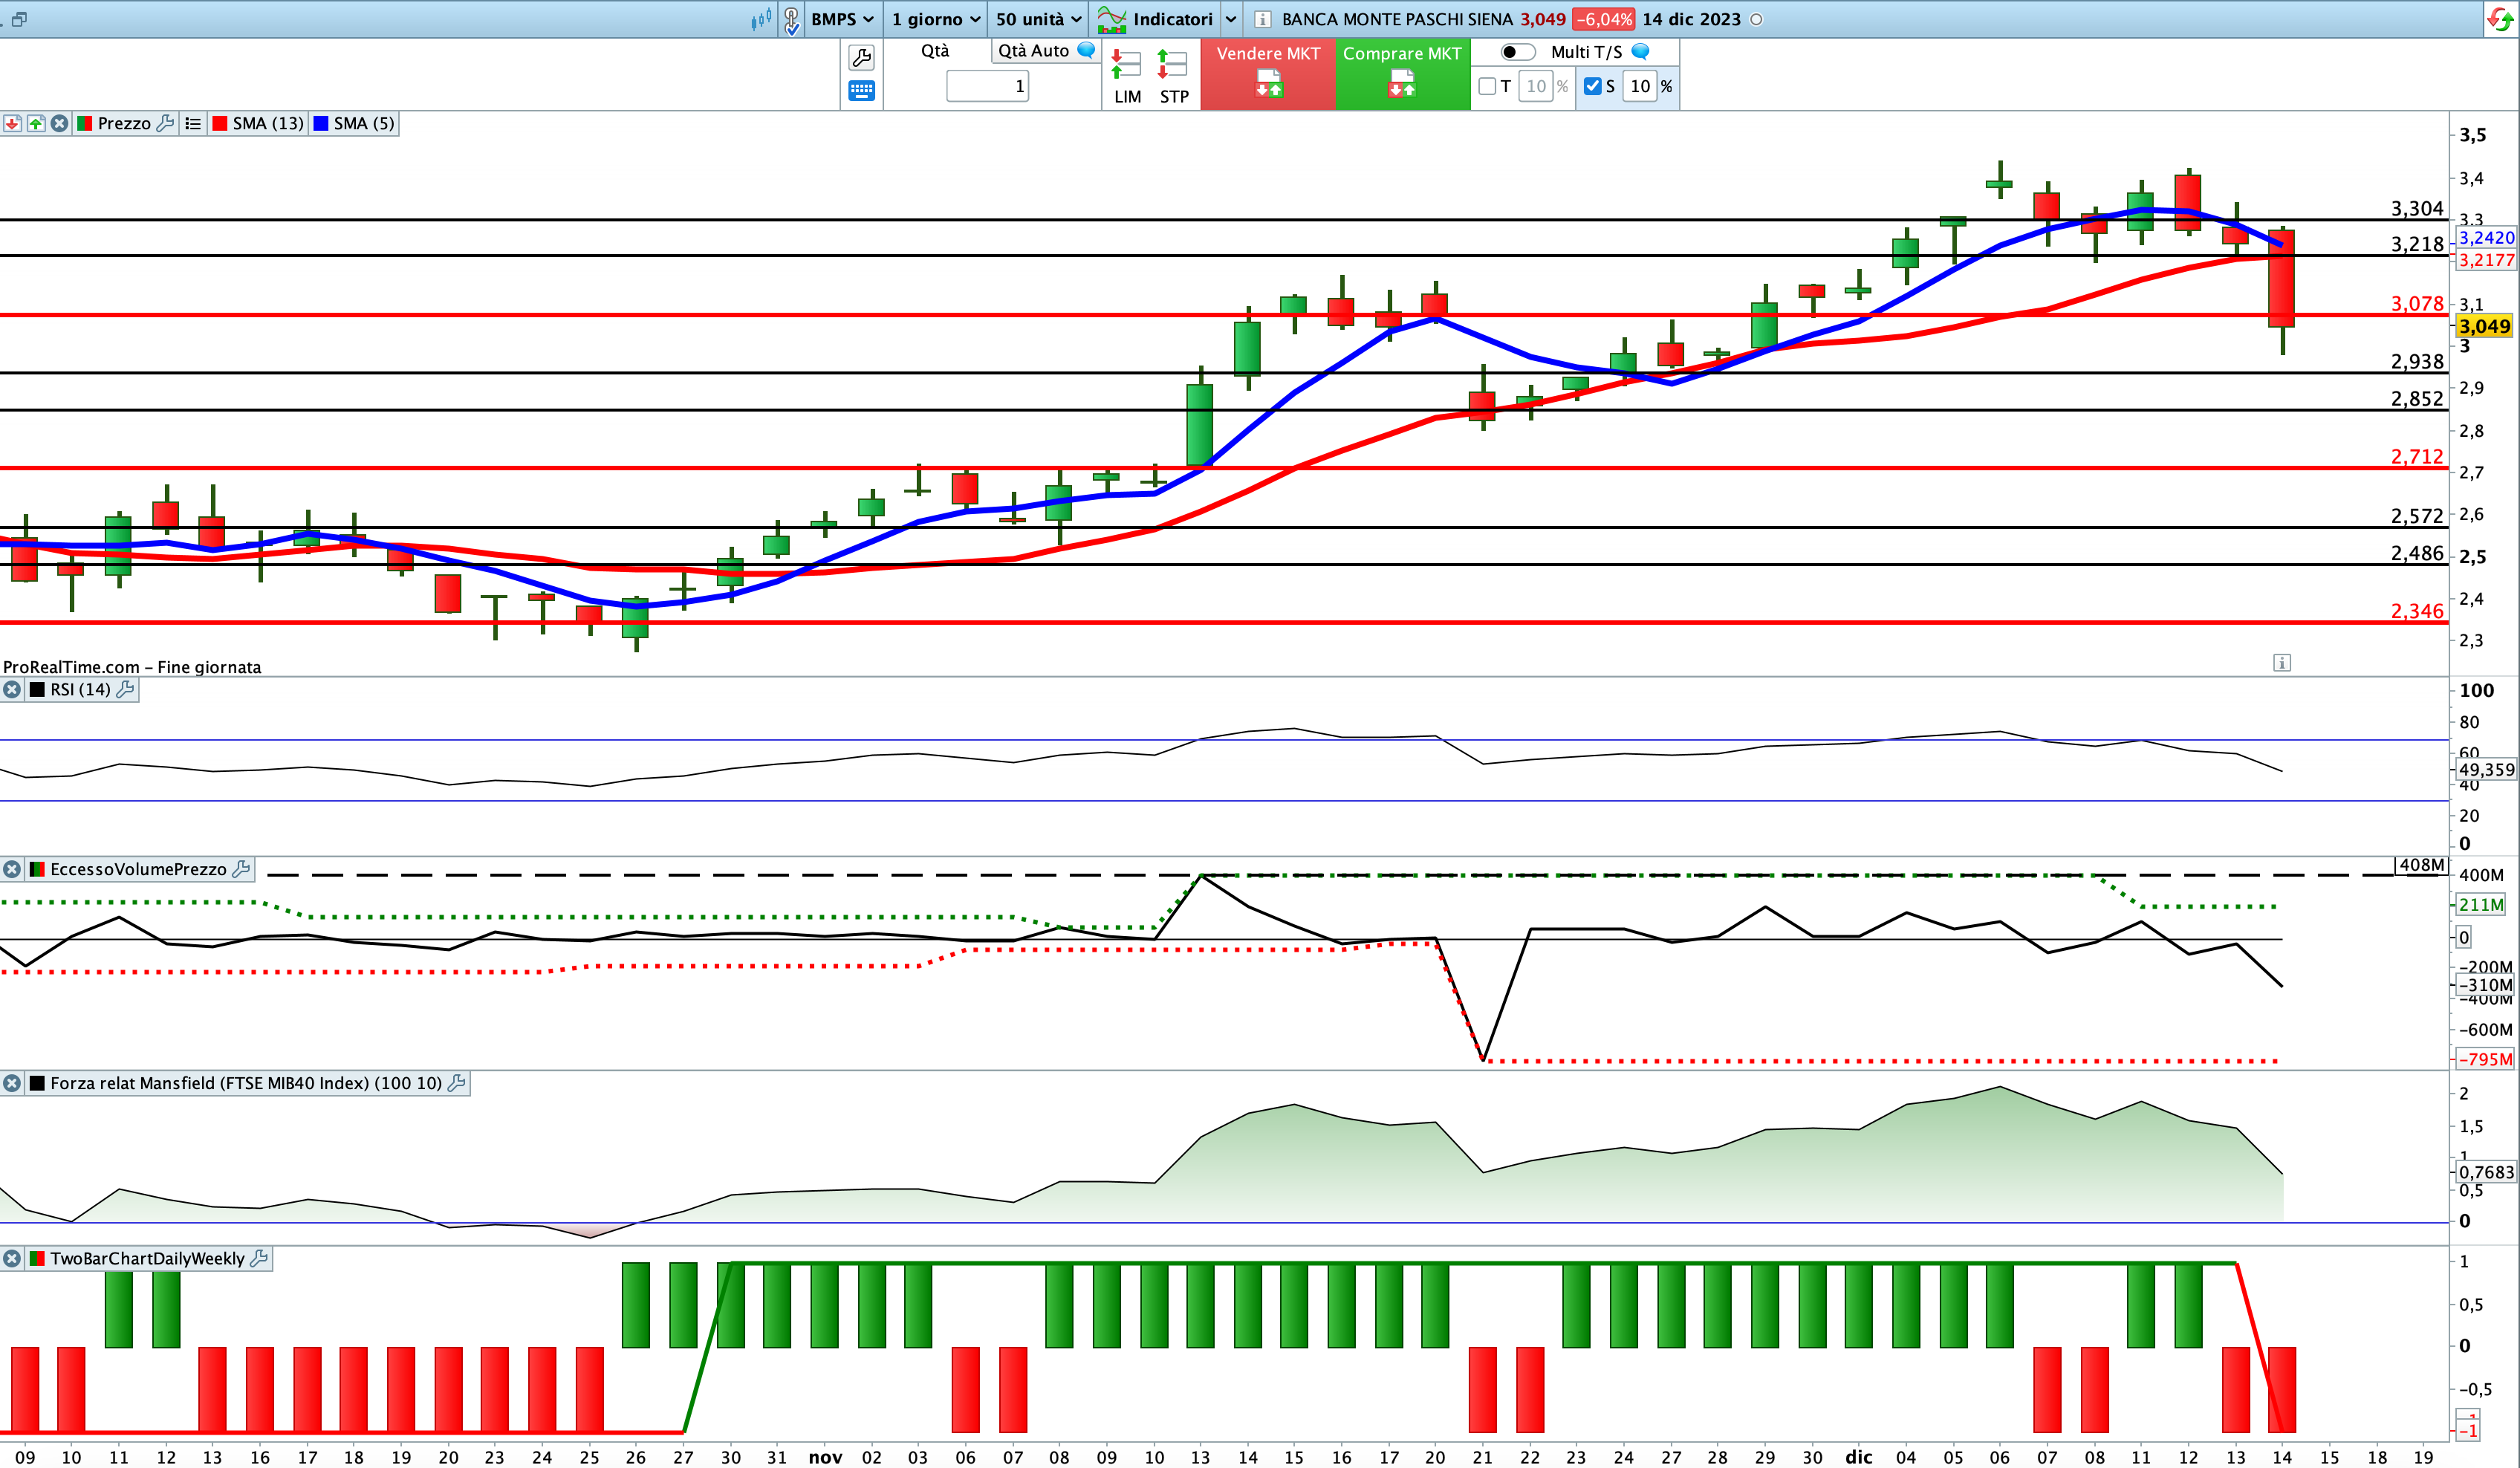Open the '50 unità' units dropdown
This screenshot has width=2520, height=1468.
1038,19
